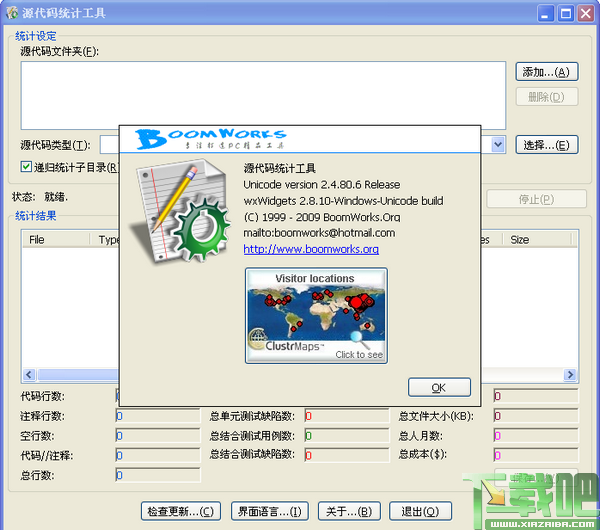Minimize the 源代码统计工具 window

[545, 13]
